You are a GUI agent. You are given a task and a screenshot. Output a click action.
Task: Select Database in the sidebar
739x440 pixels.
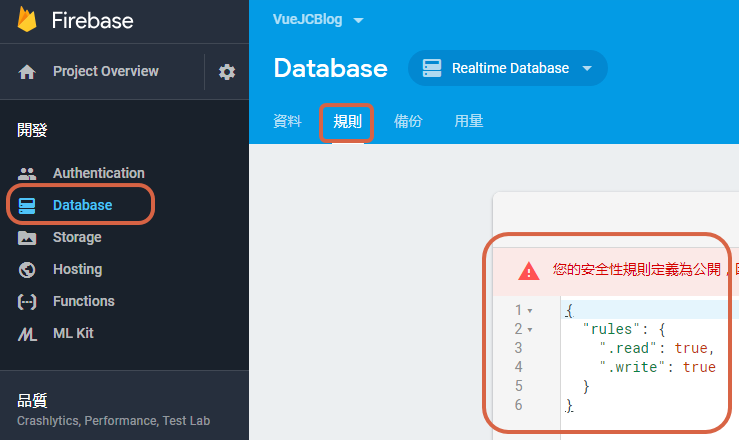[x=82, y=205]
